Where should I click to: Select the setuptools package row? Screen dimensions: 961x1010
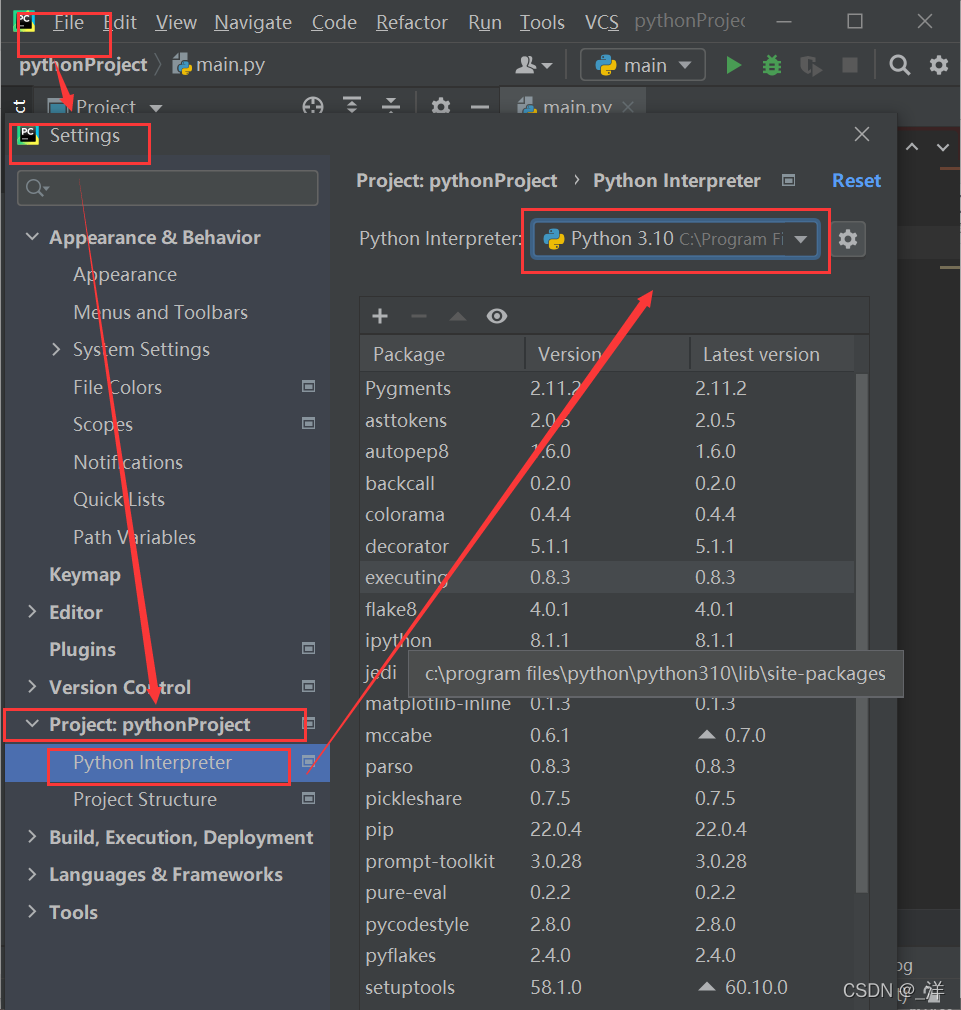click(607, 987)
